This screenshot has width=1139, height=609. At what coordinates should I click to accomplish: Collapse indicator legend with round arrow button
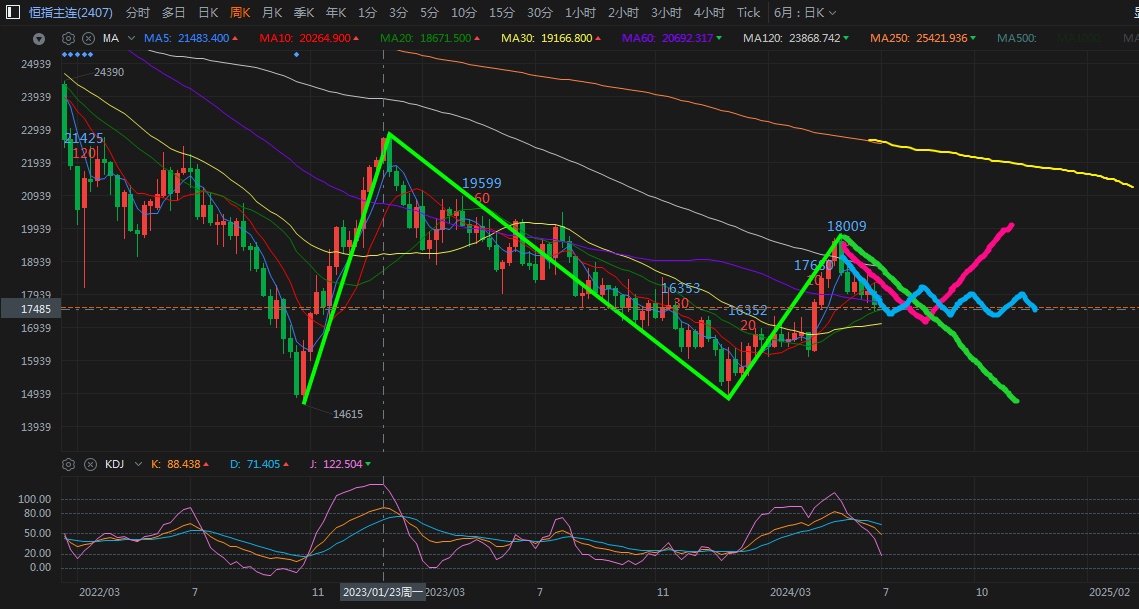39,39
